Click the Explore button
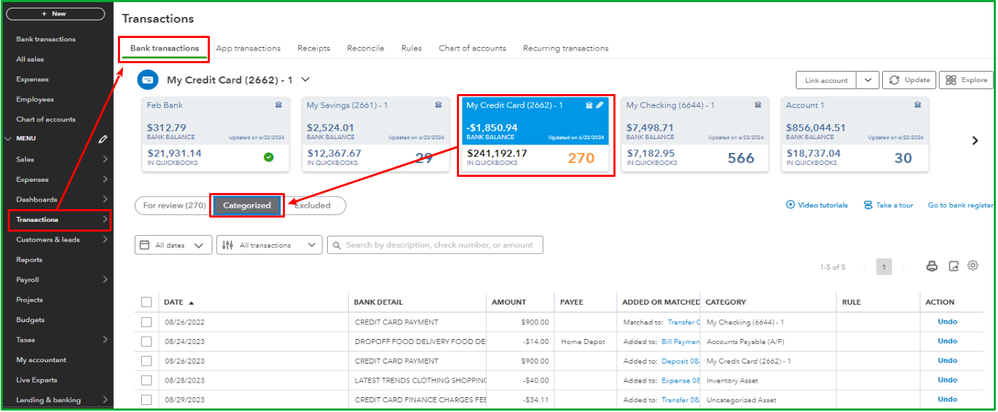This screenshot has height=412, width=998. [x=966, y=80]
